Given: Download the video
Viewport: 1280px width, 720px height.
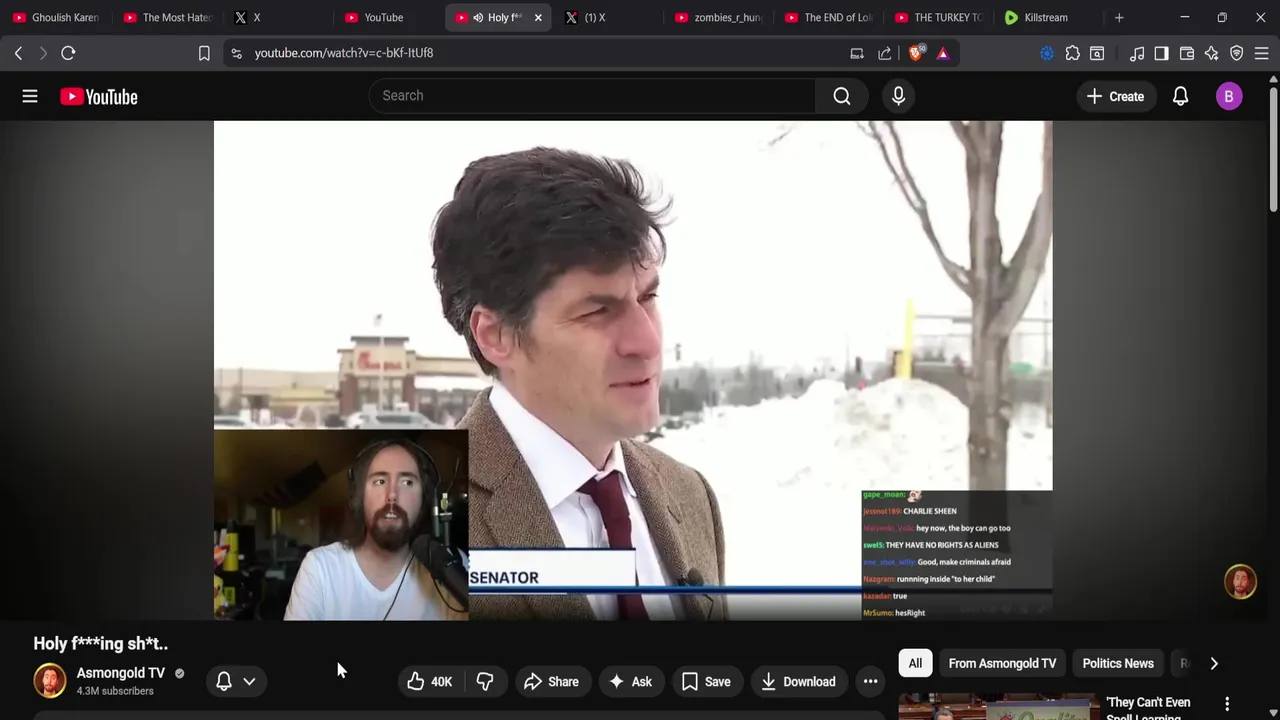Looking at the screenshot, I should click(798, 682).
